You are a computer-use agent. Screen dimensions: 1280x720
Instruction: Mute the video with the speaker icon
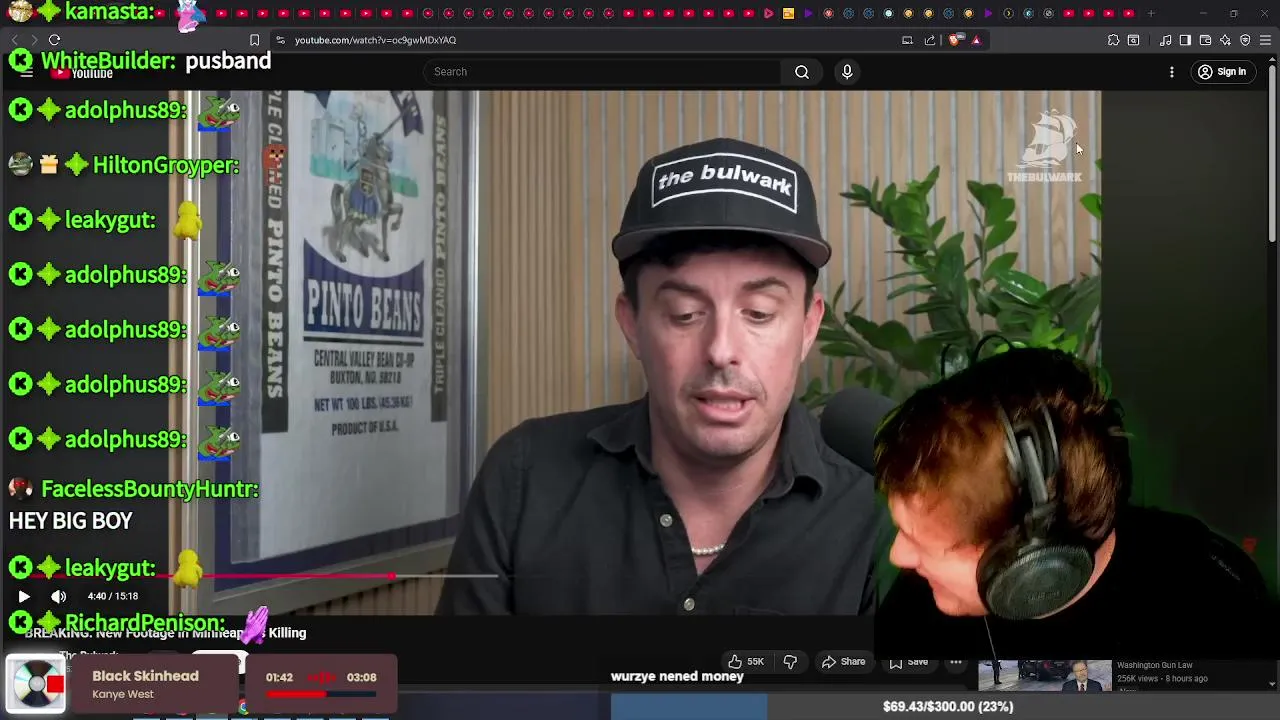59,597
